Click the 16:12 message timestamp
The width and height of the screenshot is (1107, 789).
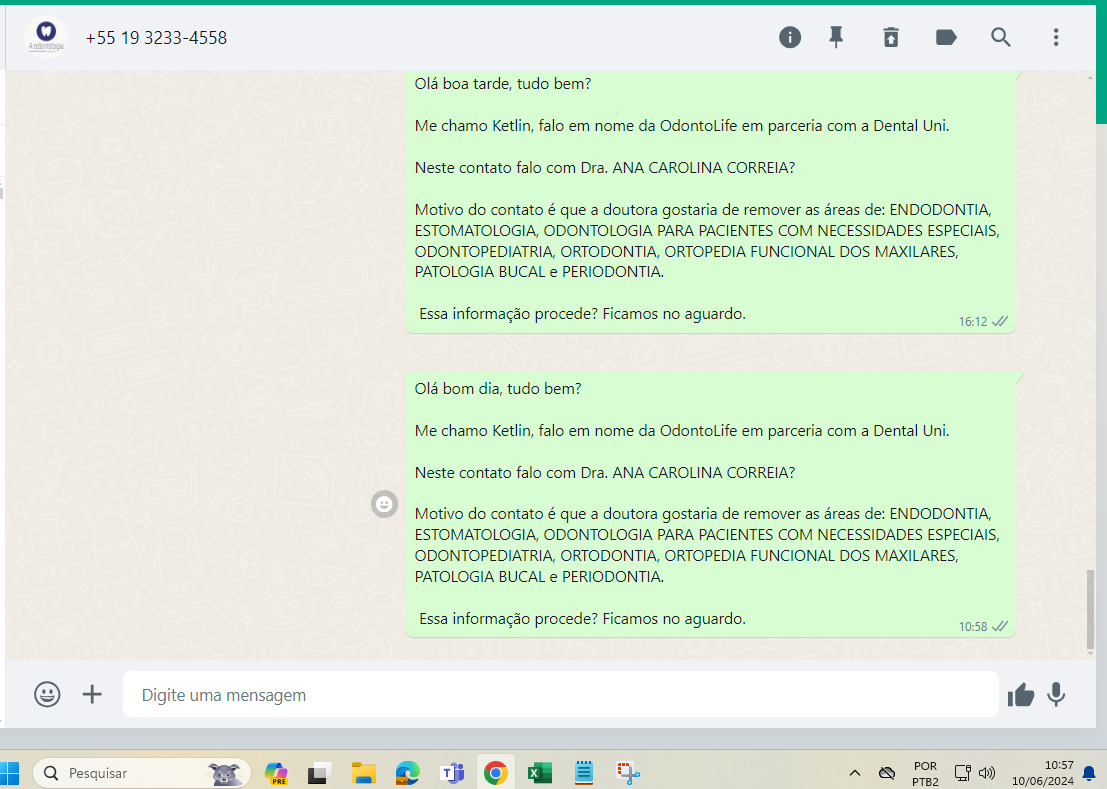click(972, 322)
